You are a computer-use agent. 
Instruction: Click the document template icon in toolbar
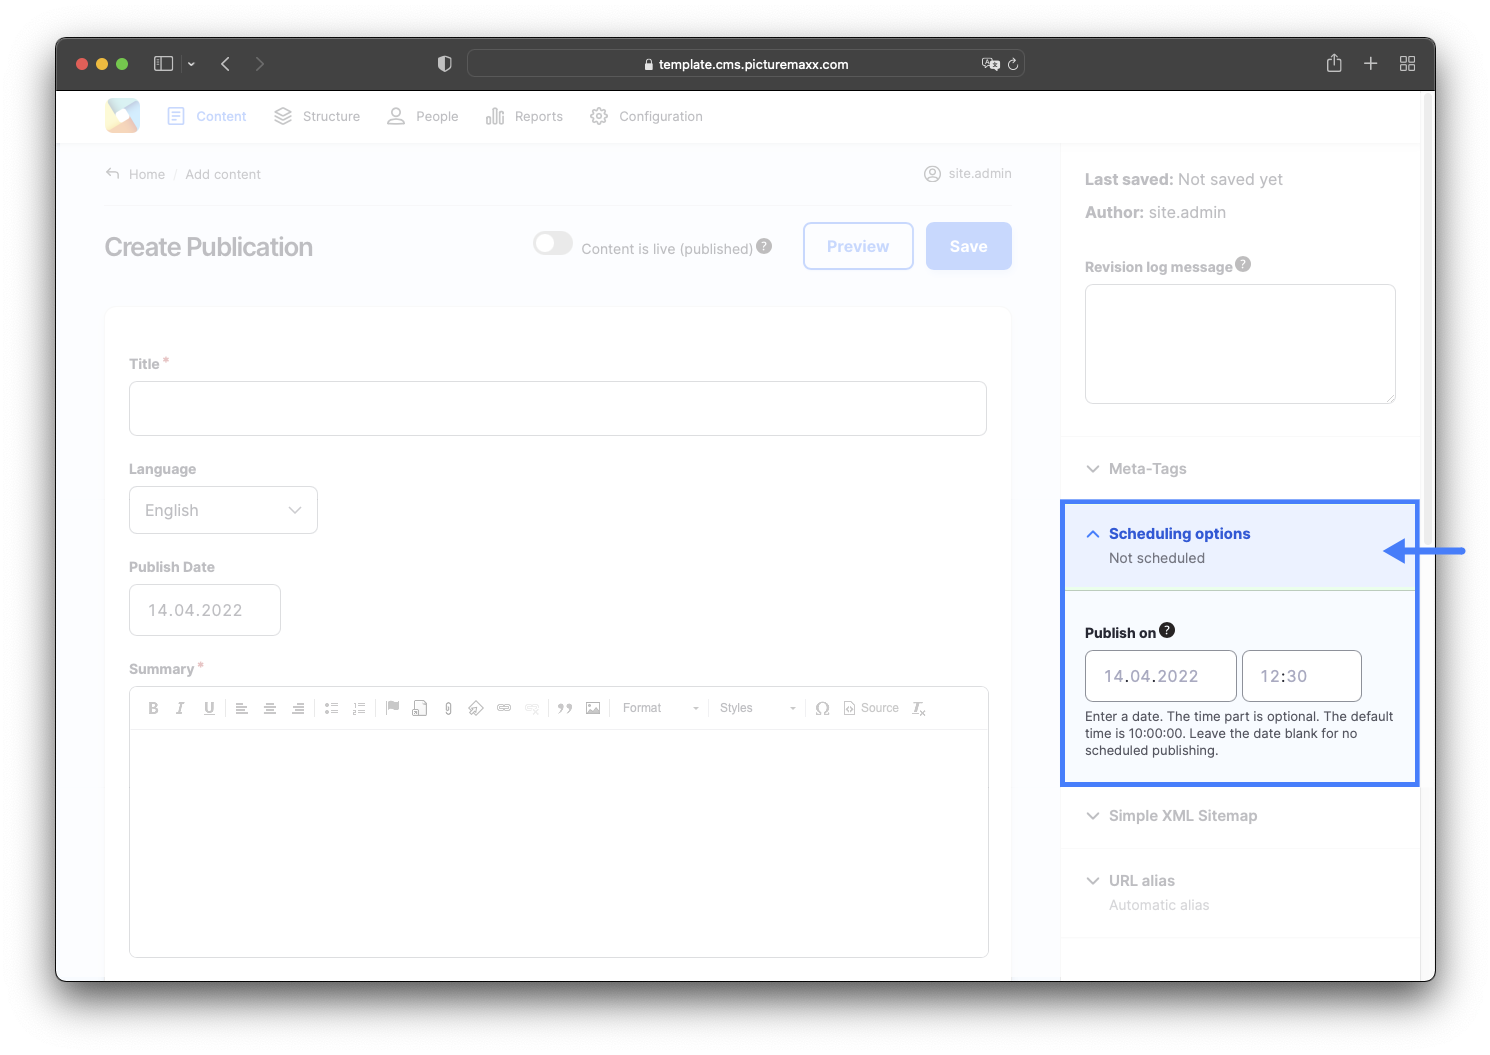(x=420, y=708)
